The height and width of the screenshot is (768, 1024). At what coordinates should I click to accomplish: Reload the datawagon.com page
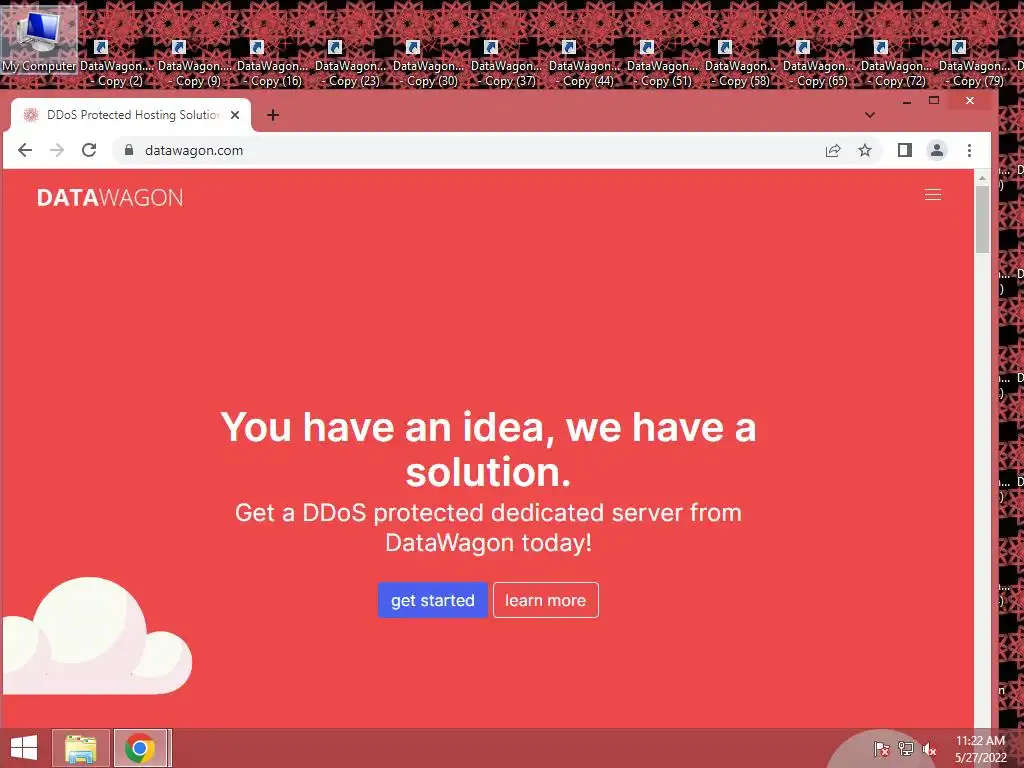pos(89,150)
